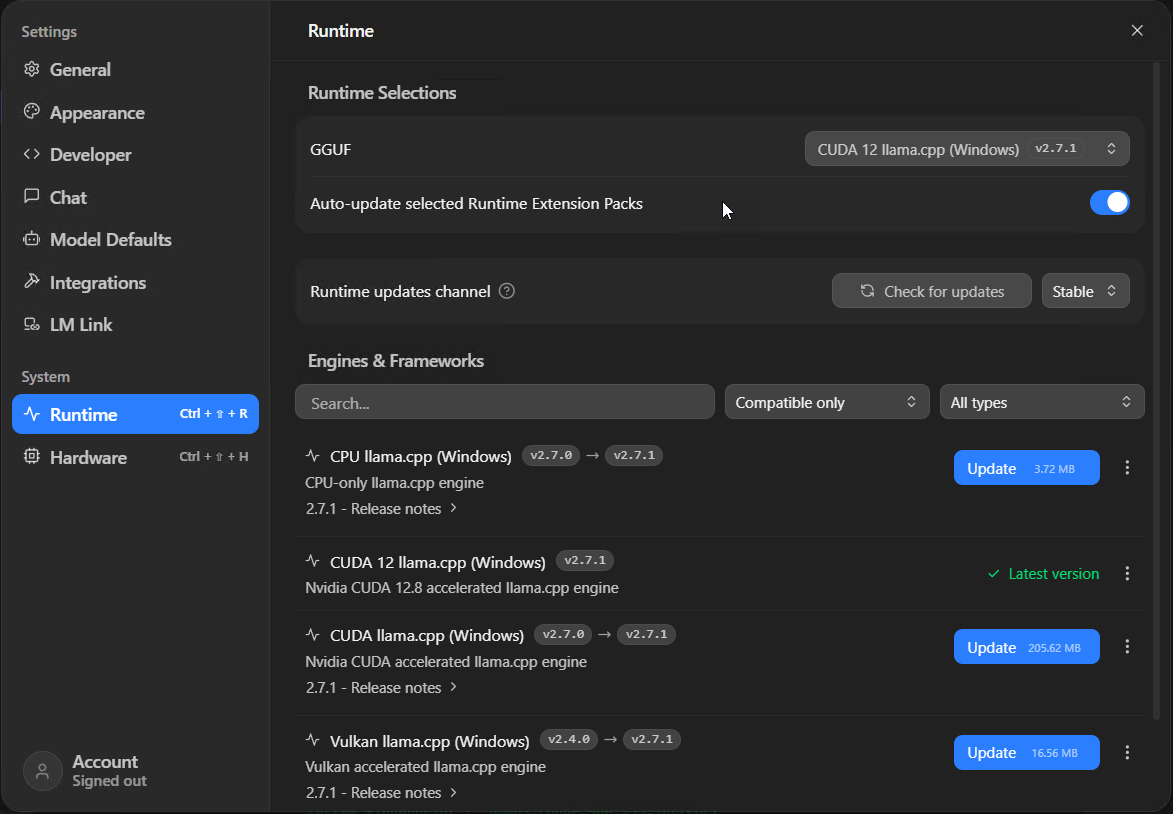Disable Auto-update selected Runtime Extension Packs

coord(1110,202)
